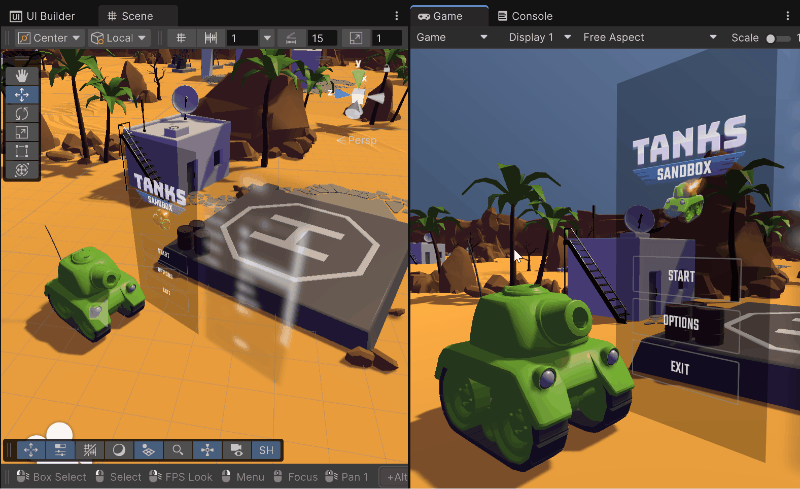
Task: Toggle grid visibility in Scene view
Action: (181, 38)
